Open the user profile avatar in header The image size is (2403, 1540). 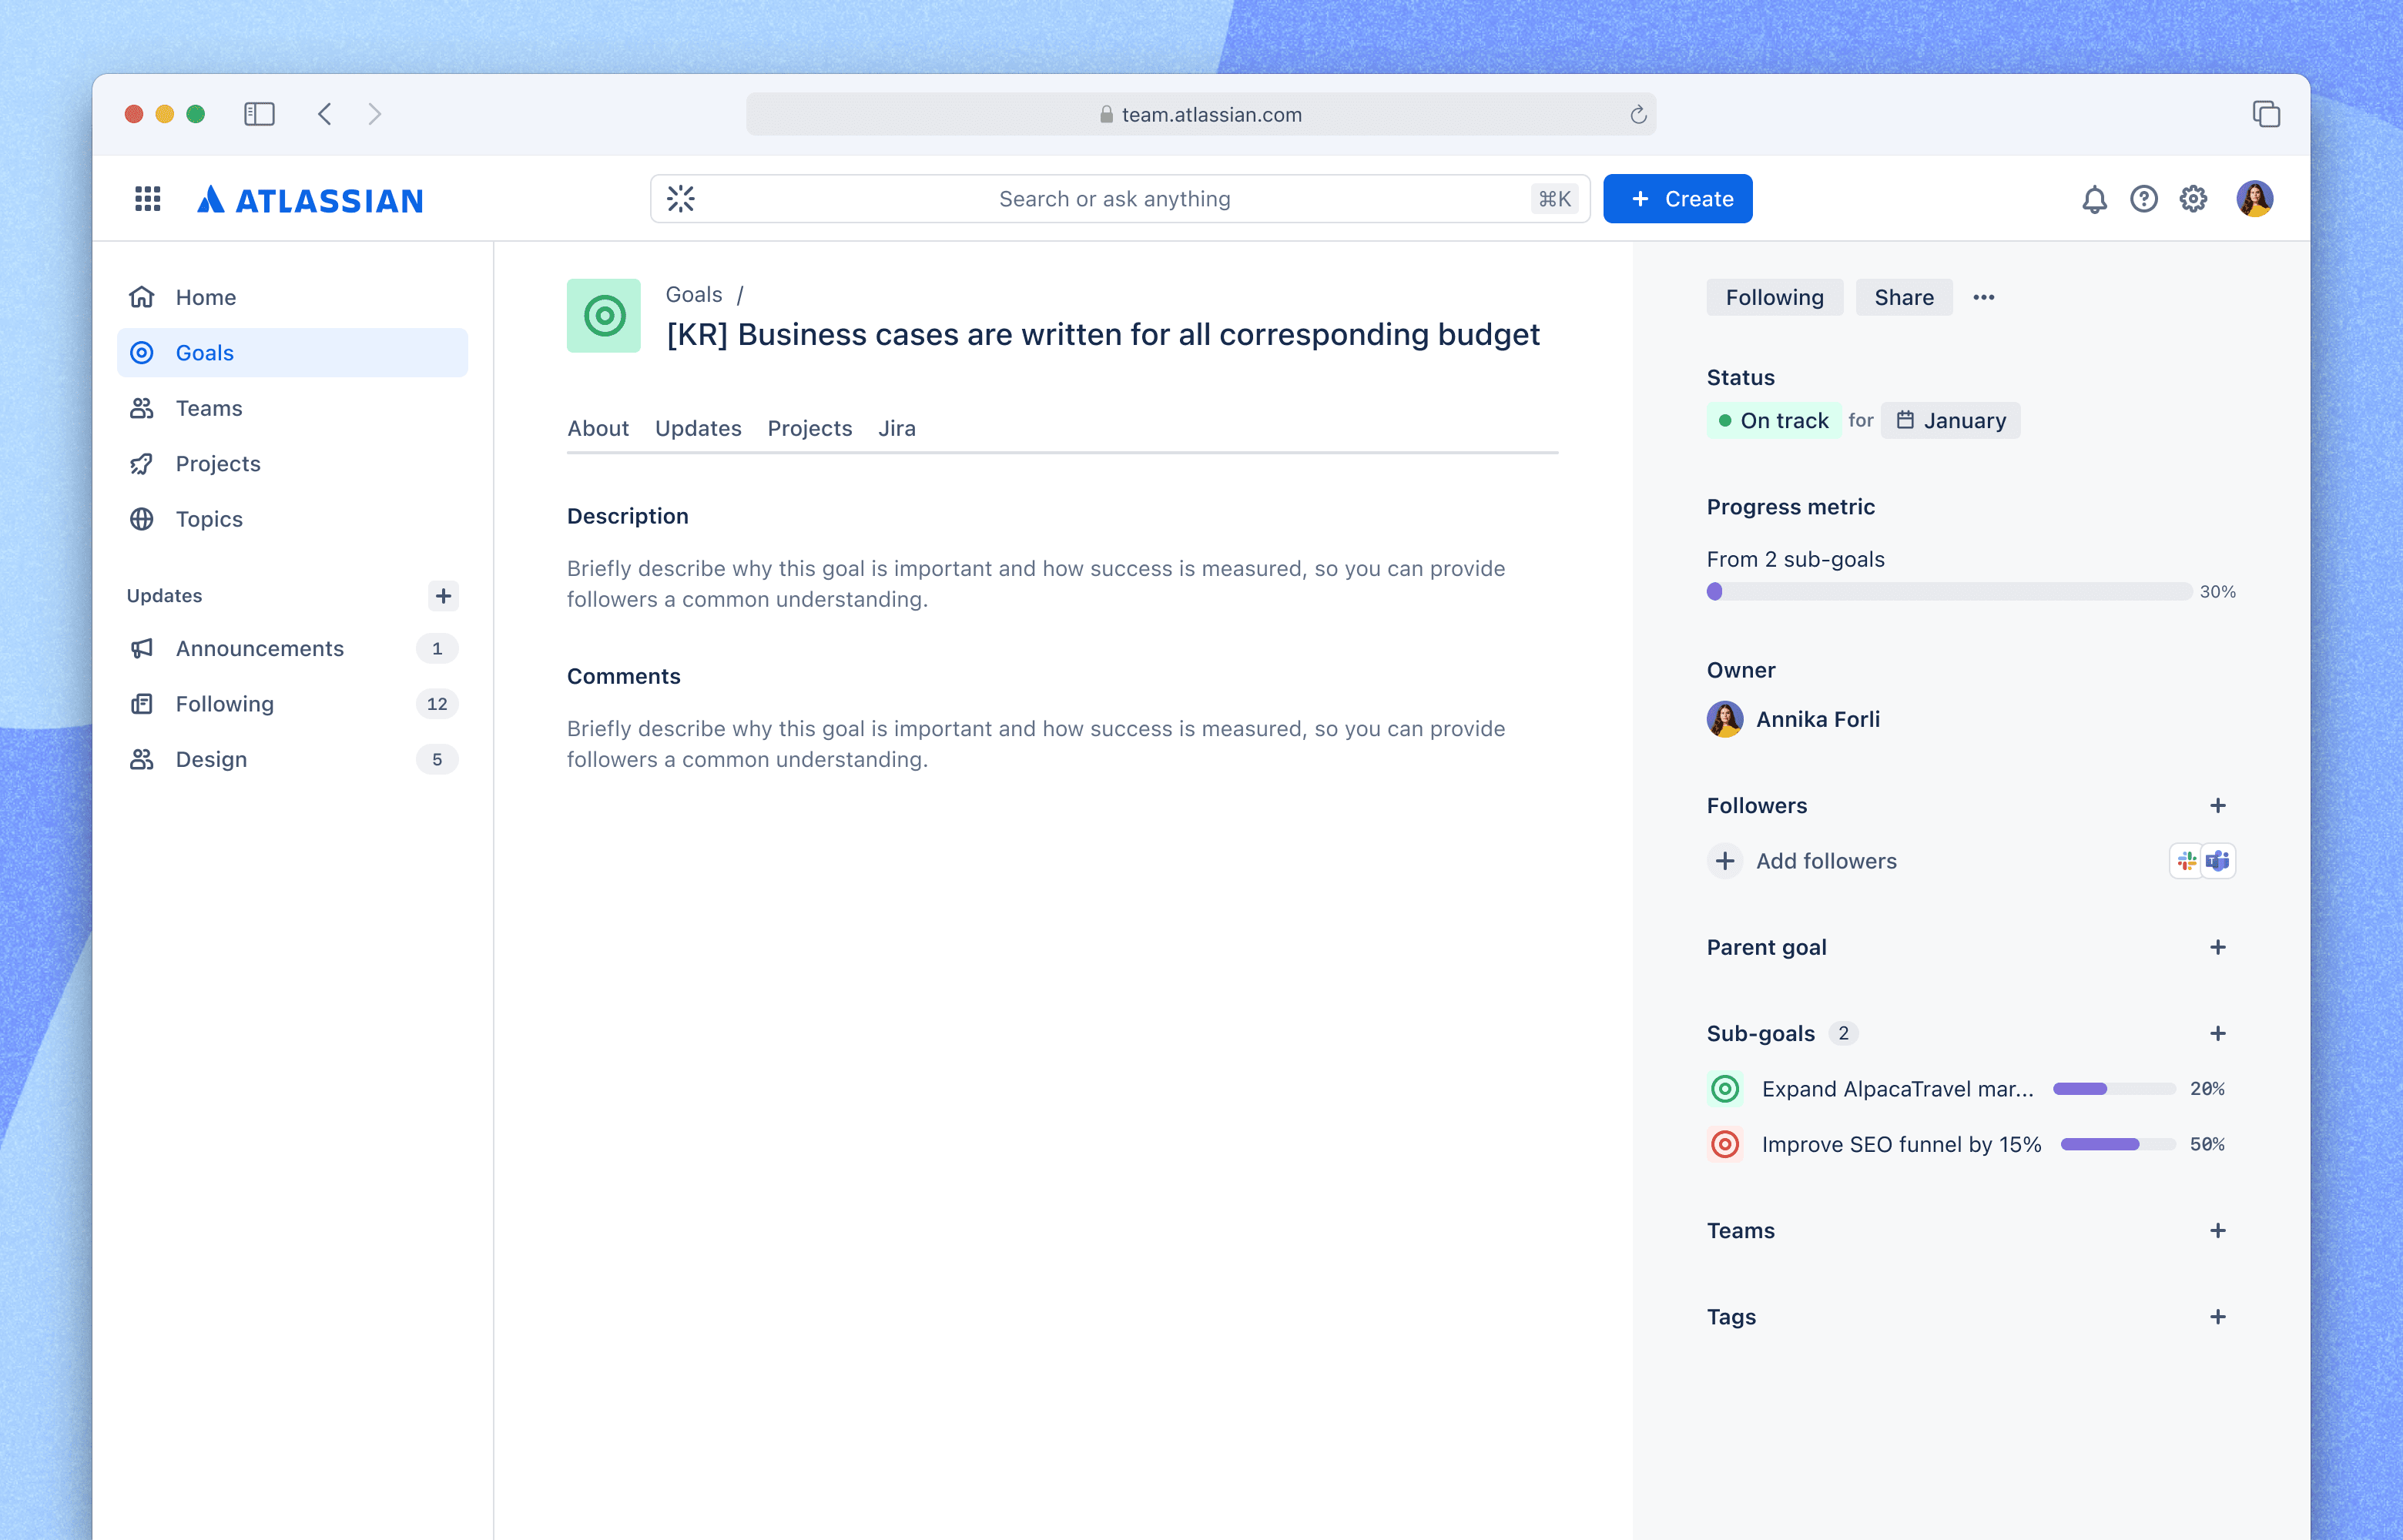[2255, 199]
